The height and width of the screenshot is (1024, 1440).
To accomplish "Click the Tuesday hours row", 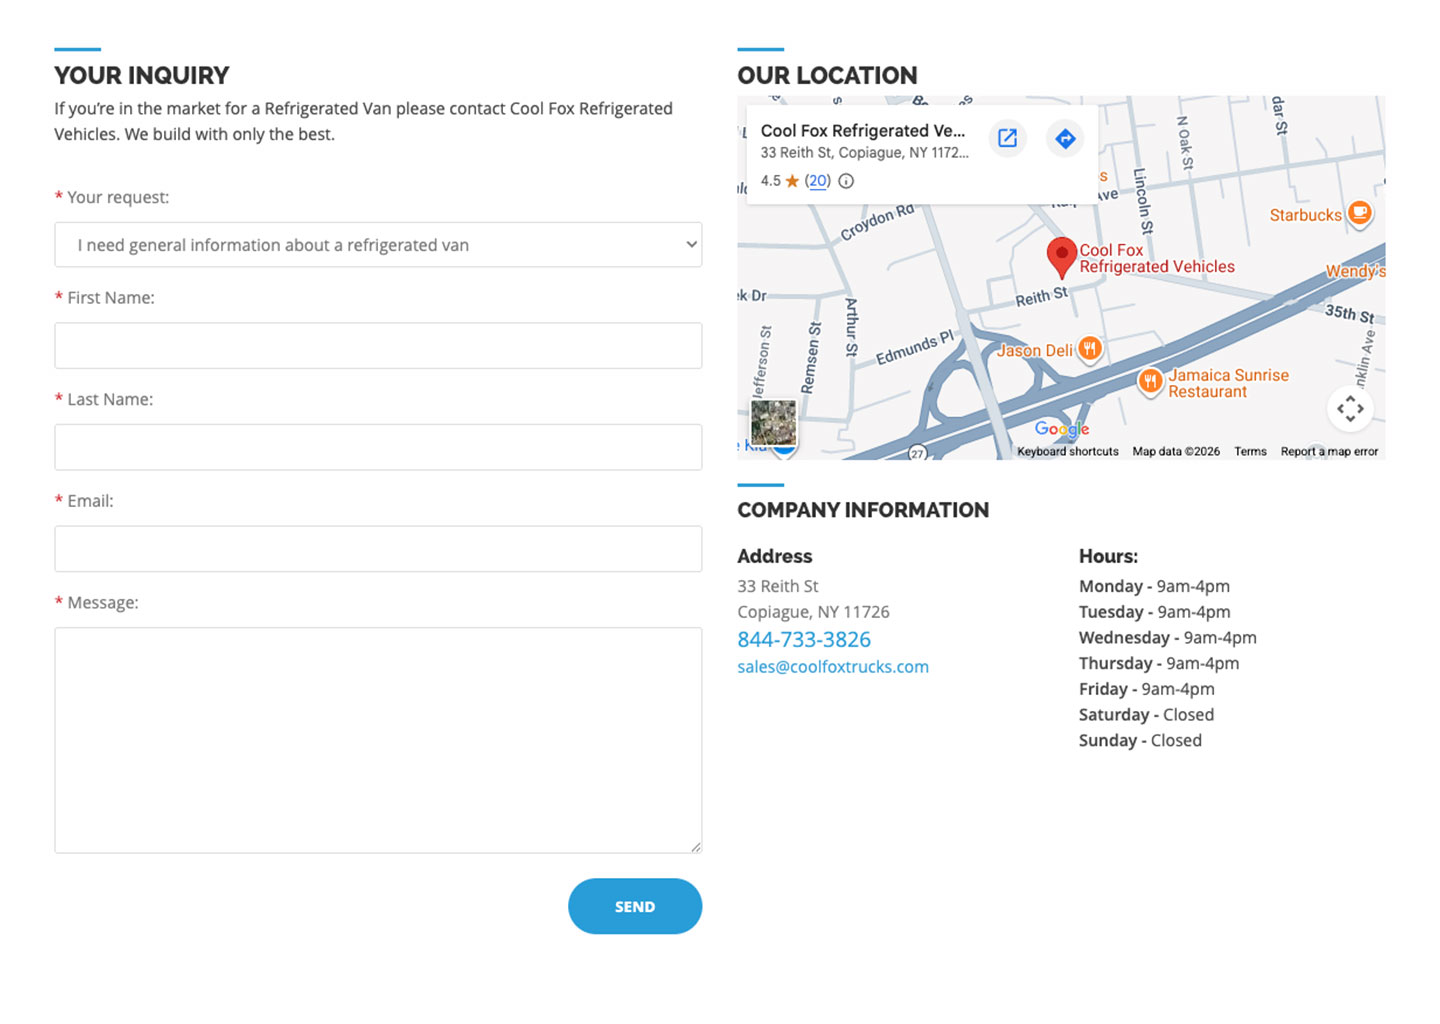I will tap(1154, 612).
